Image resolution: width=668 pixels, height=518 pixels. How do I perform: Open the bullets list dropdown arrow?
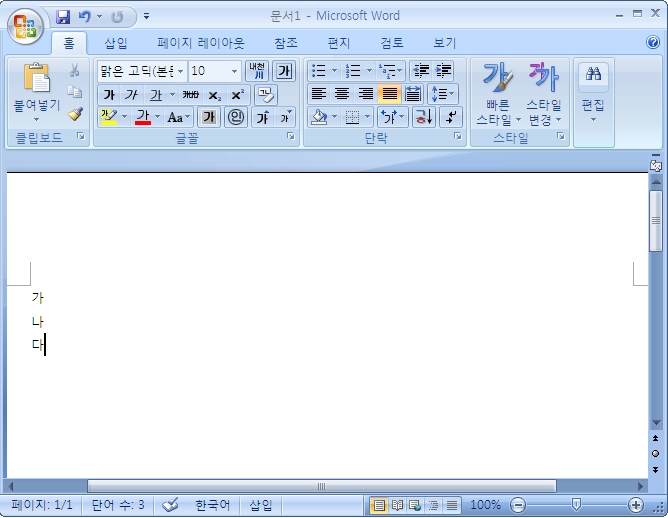tap(334, 71)
